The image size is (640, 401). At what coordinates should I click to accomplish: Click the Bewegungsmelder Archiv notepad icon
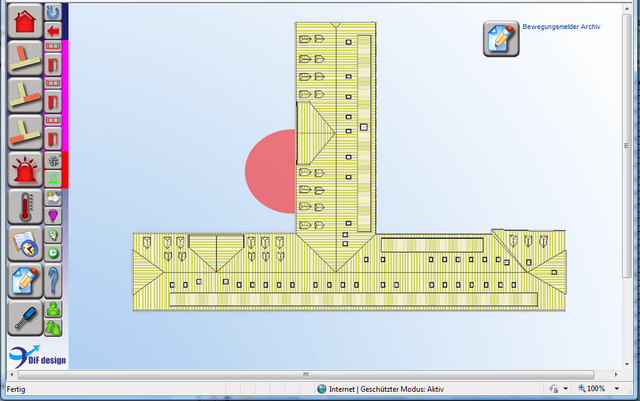point(501,39)
